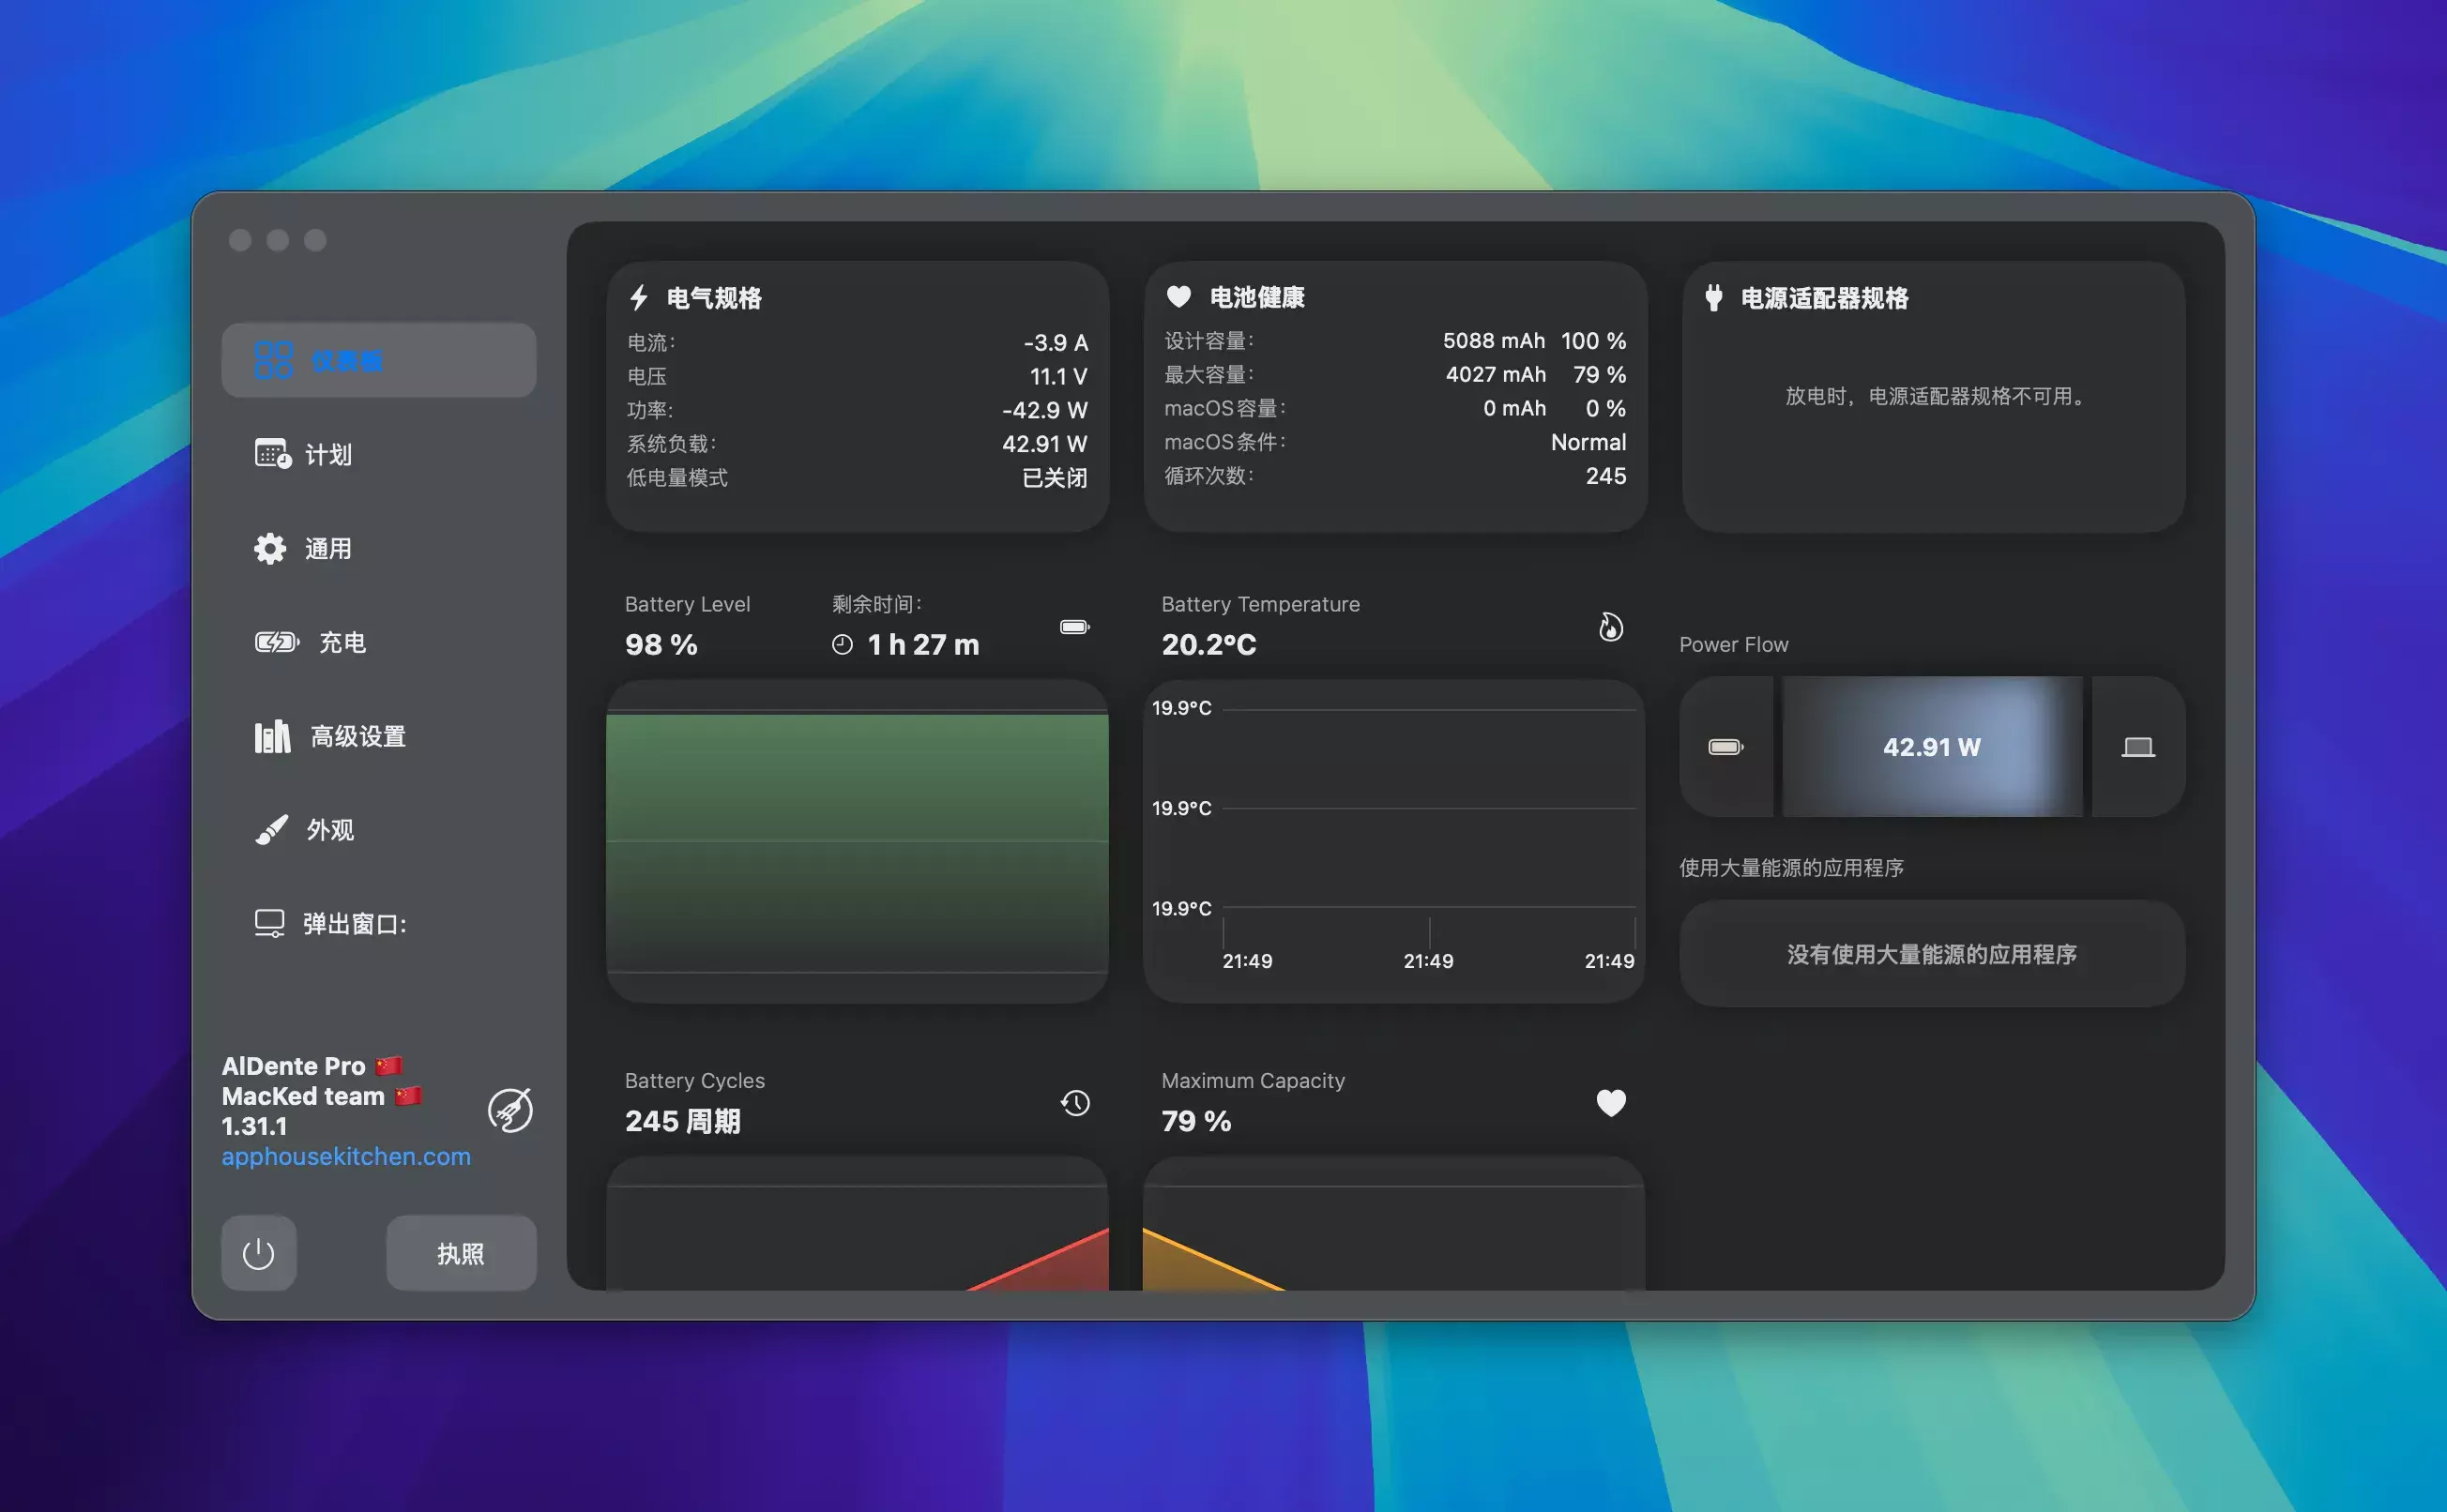The image size is (2447, 1512).
Task: Click the 42.91 W power flow bar
Action: (1931, 747)
